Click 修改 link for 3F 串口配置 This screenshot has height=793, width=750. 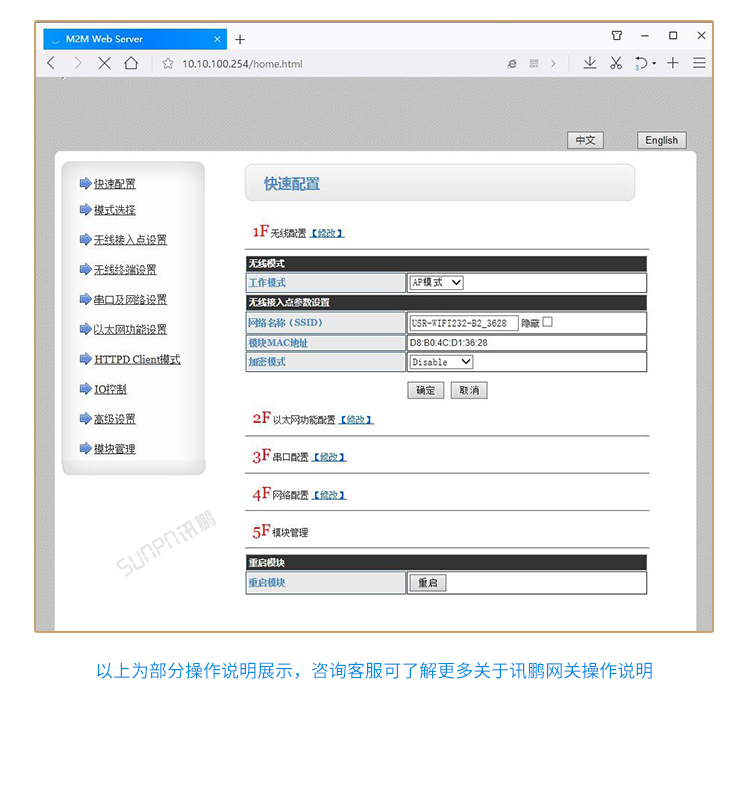pyautogui.click(x=329, y=457)
